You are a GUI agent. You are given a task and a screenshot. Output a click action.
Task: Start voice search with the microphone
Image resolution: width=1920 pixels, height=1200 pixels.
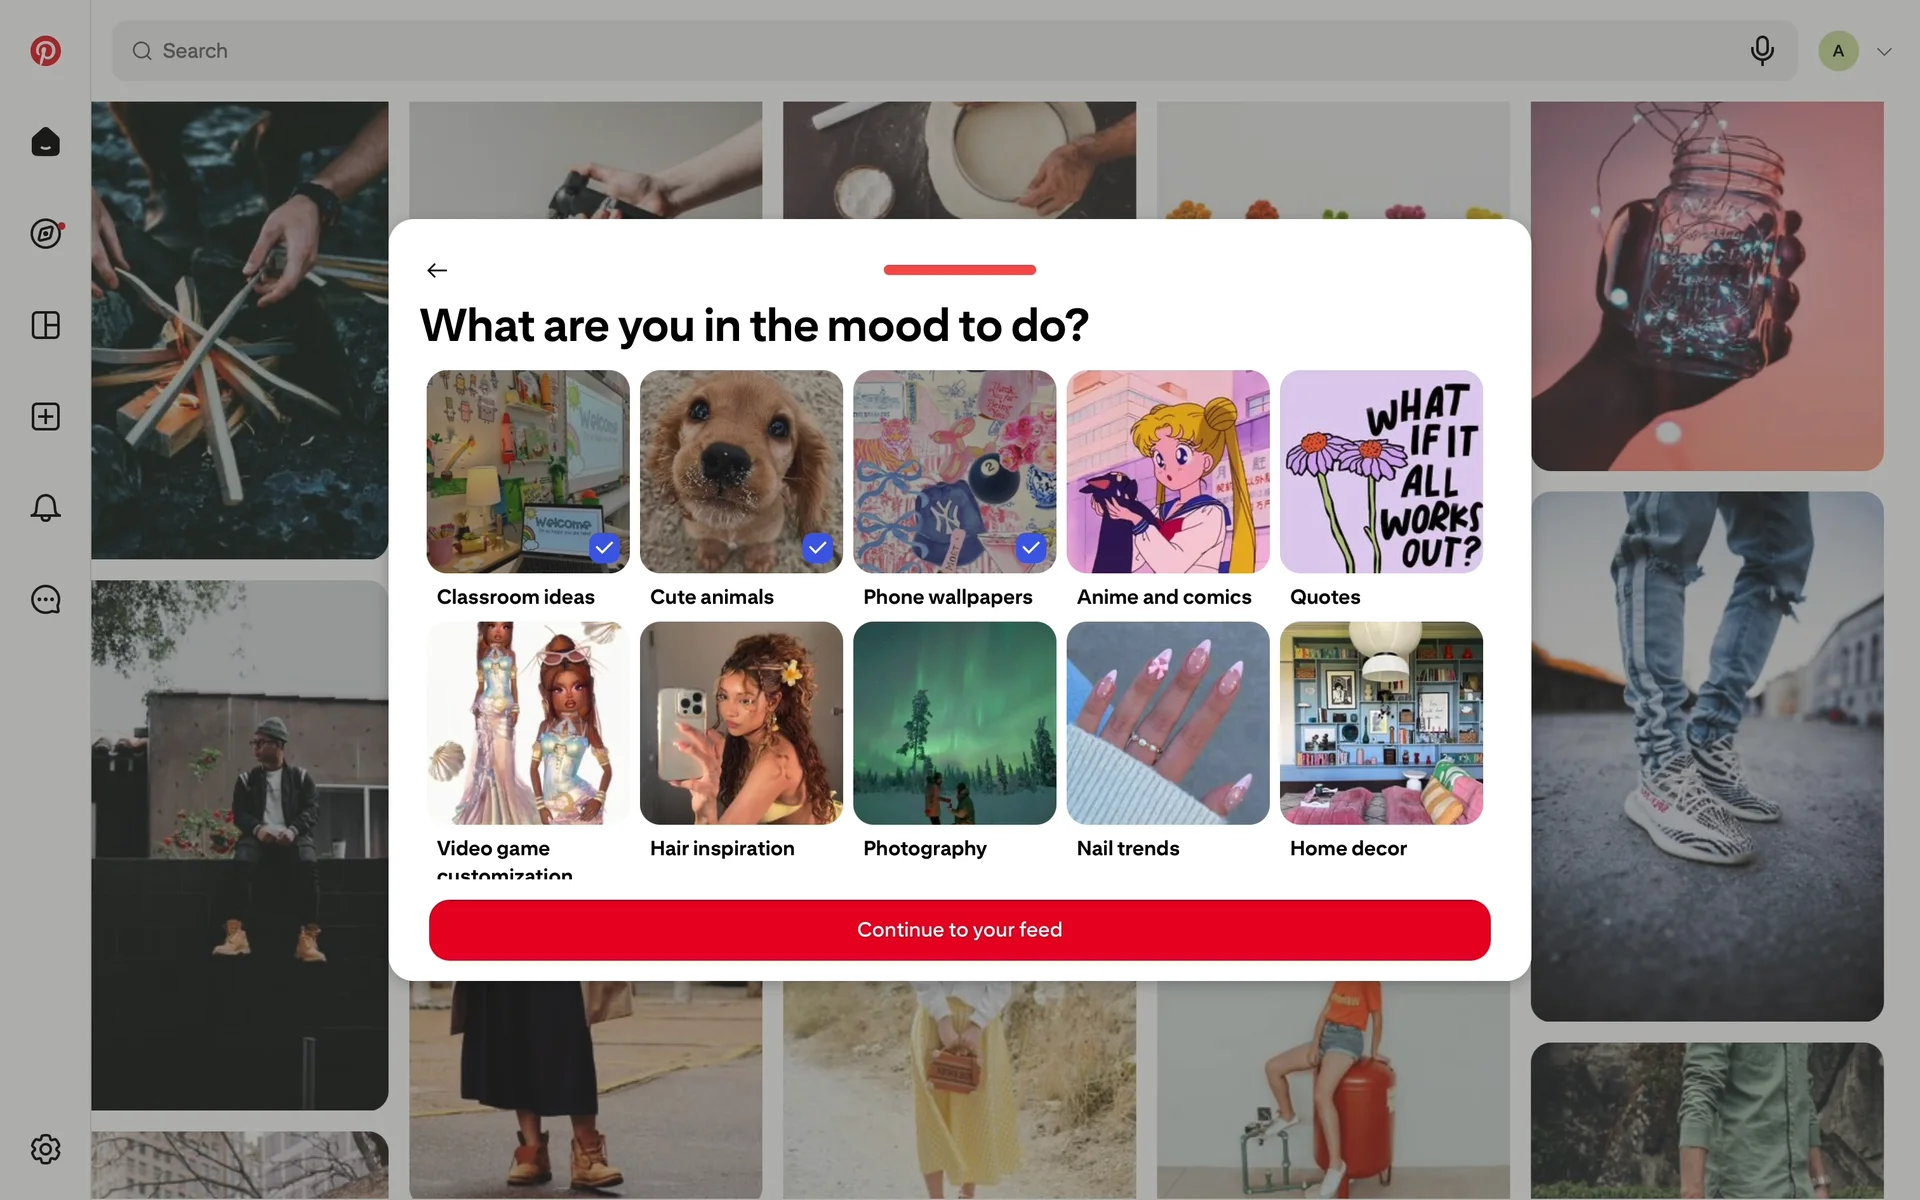1762,51
